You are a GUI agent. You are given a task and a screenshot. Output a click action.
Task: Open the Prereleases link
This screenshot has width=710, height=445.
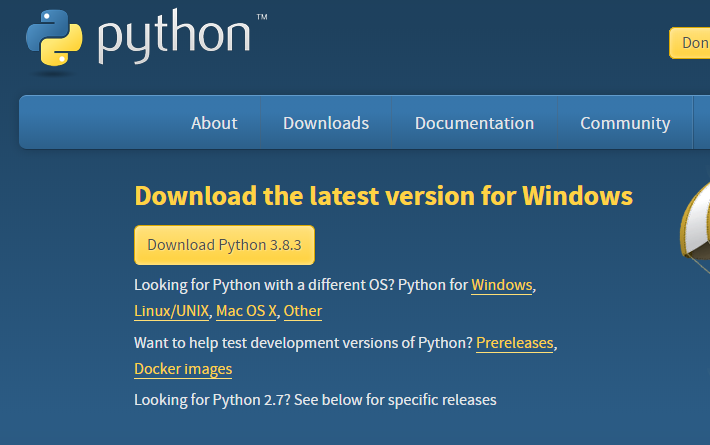pyautogui.click(x=515, y=343)
